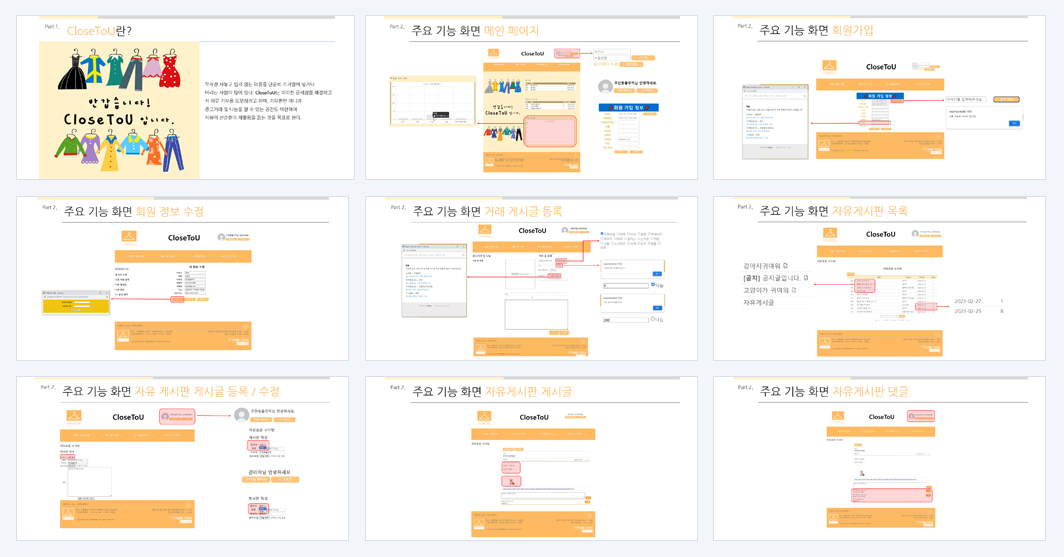The image size is (1064, 557).
Task: Click the chart popup in 메인 페이지 slide
Action: pyautogui.click(x=432, y=100)
